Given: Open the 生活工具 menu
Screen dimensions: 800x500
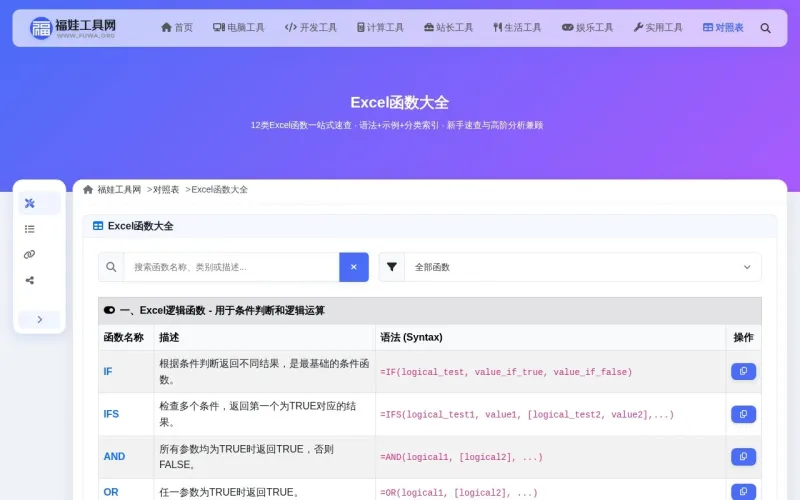Looking at the screenshot, I should point(517,28).
